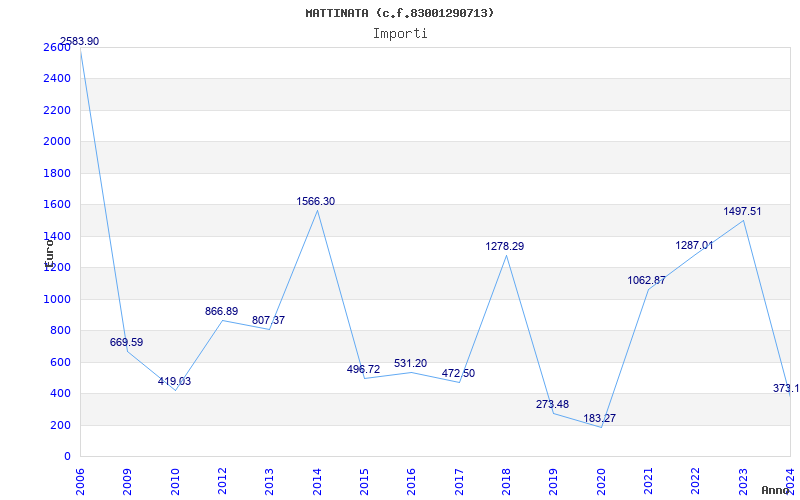800x500 pixels.
Task: Select the 1062.87 data label
Action: click(646, 280)
